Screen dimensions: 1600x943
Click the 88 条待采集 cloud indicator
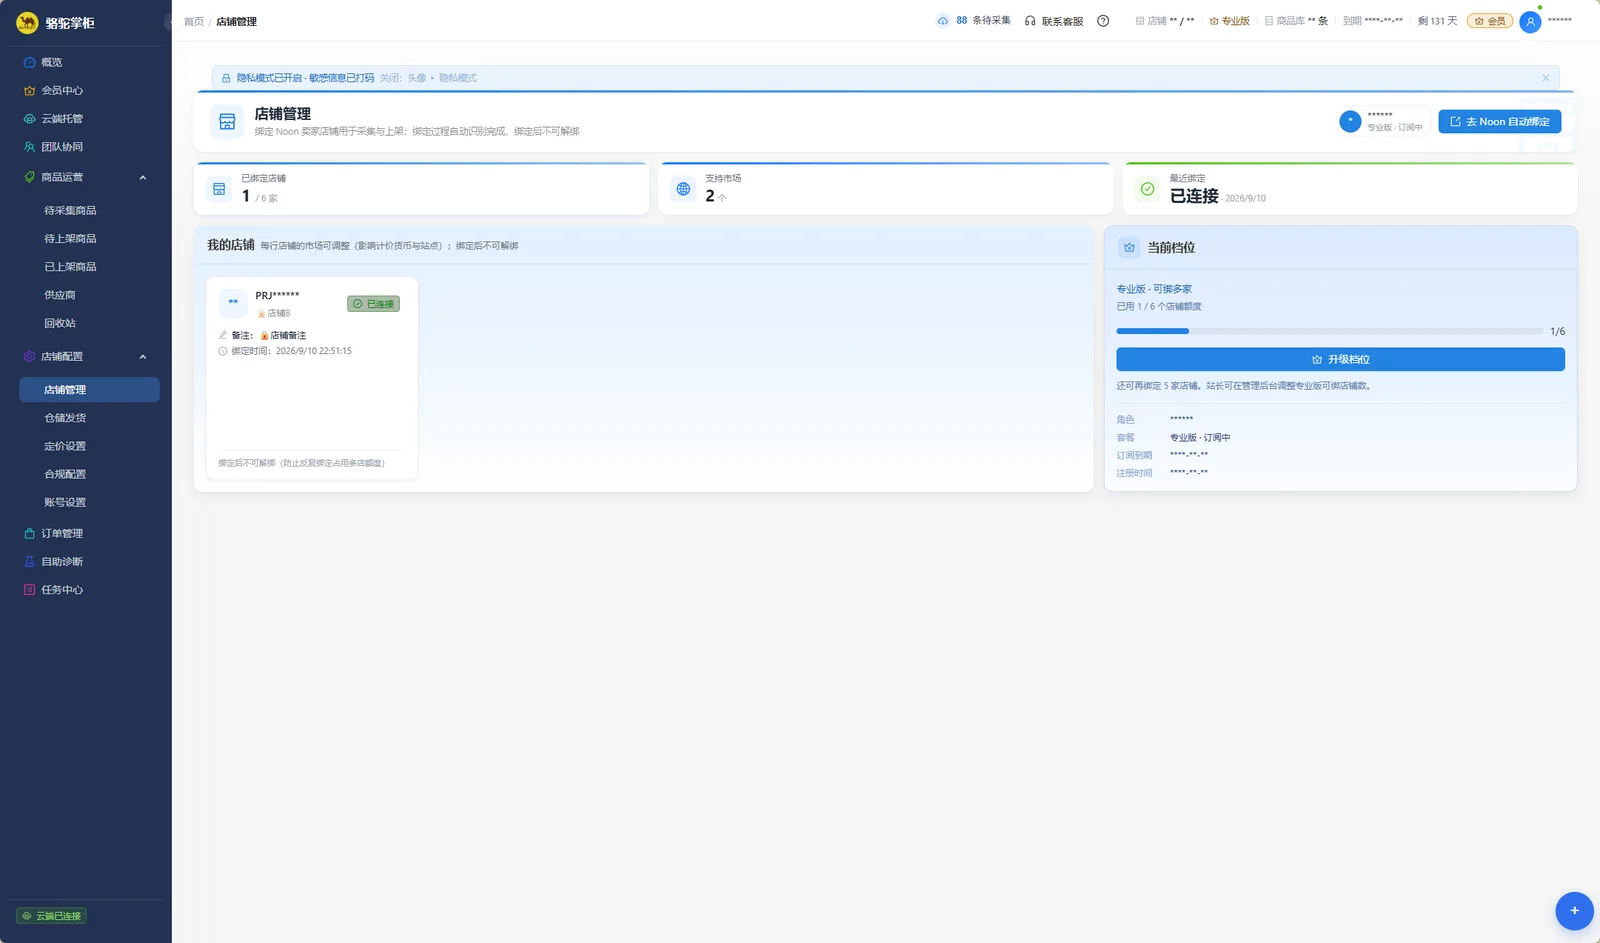click(x=973, y=21)
